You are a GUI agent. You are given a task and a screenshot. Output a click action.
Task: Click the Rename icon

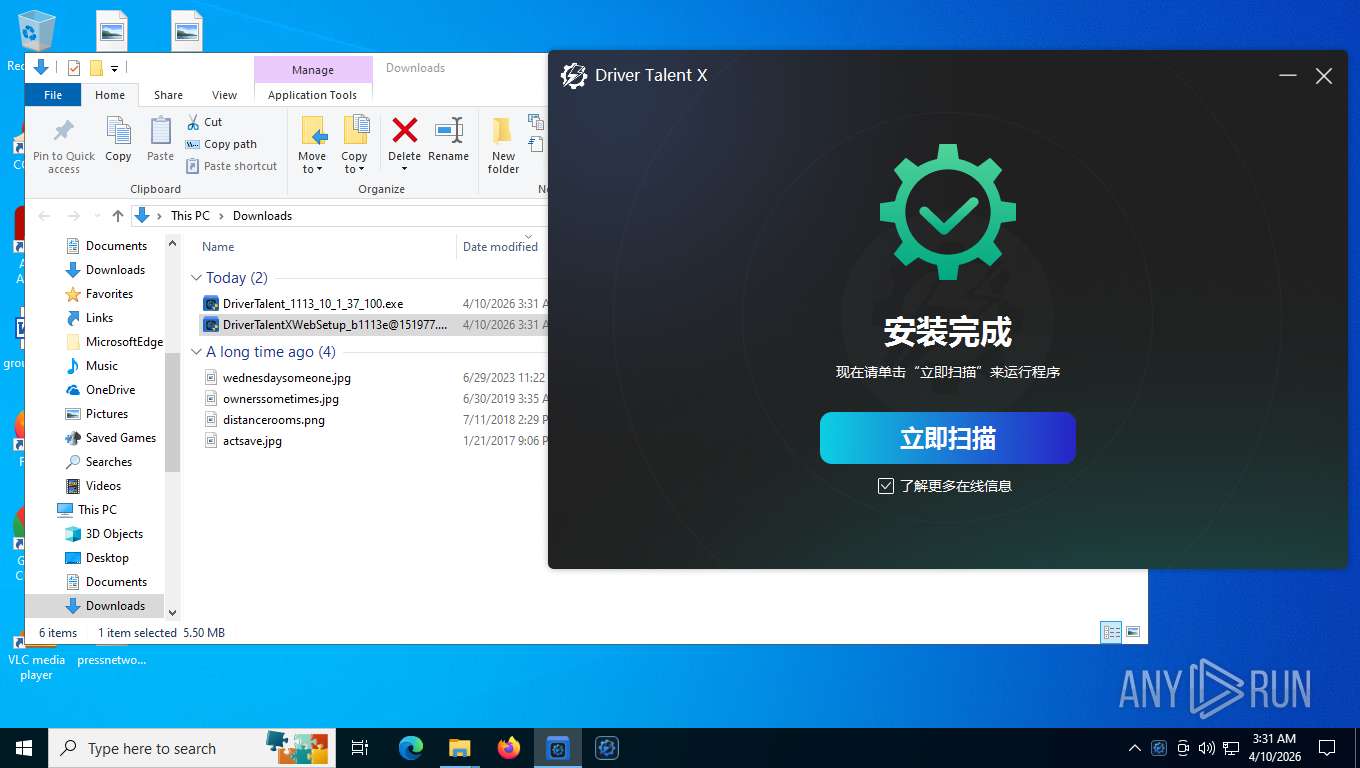(448, 131)
